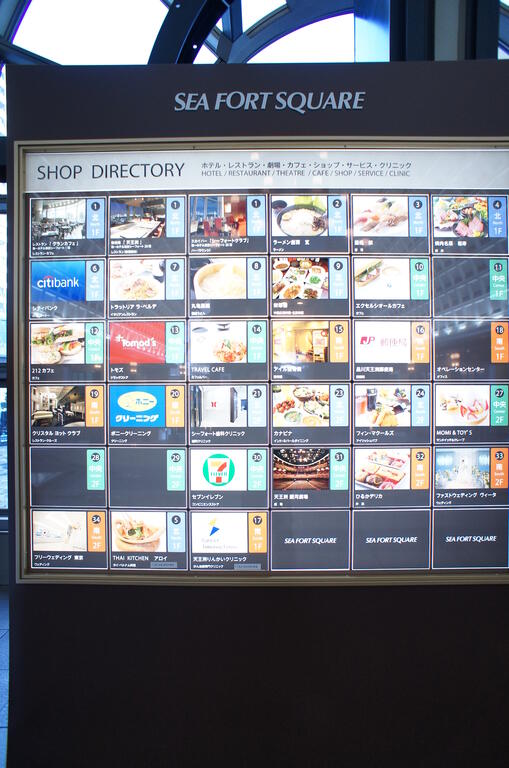Screen dimensions: 509x768
Task: Select the 'クリスタル ヨット クラブ' label
Action: [x=56, y=433]
